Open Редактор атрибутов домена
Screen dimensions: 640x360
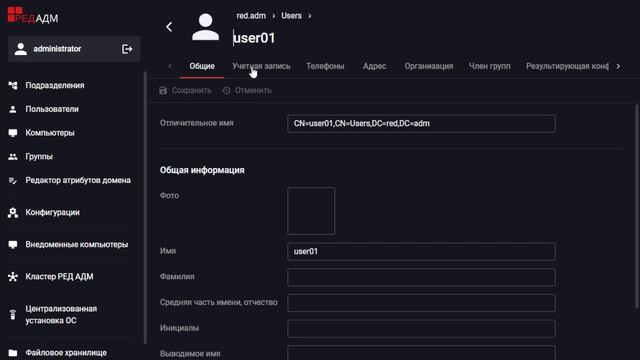pos(78,180)
